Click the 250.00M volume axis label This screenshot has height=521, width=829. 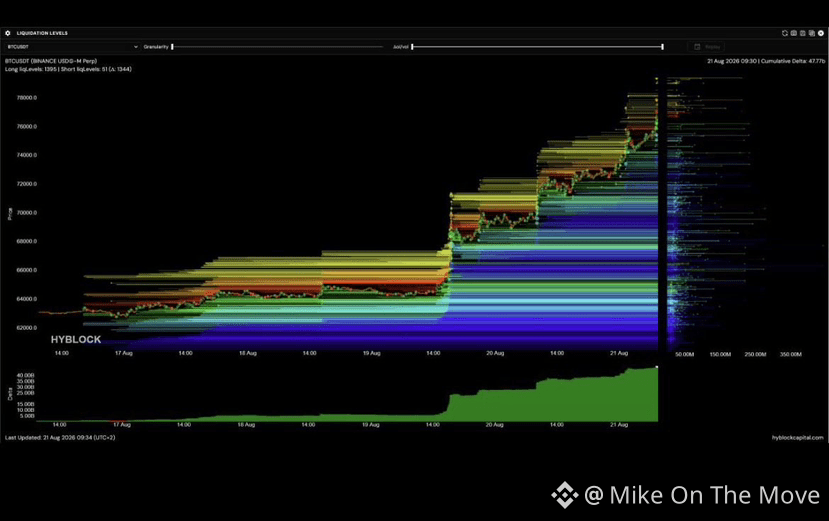[x=756, y=354]
